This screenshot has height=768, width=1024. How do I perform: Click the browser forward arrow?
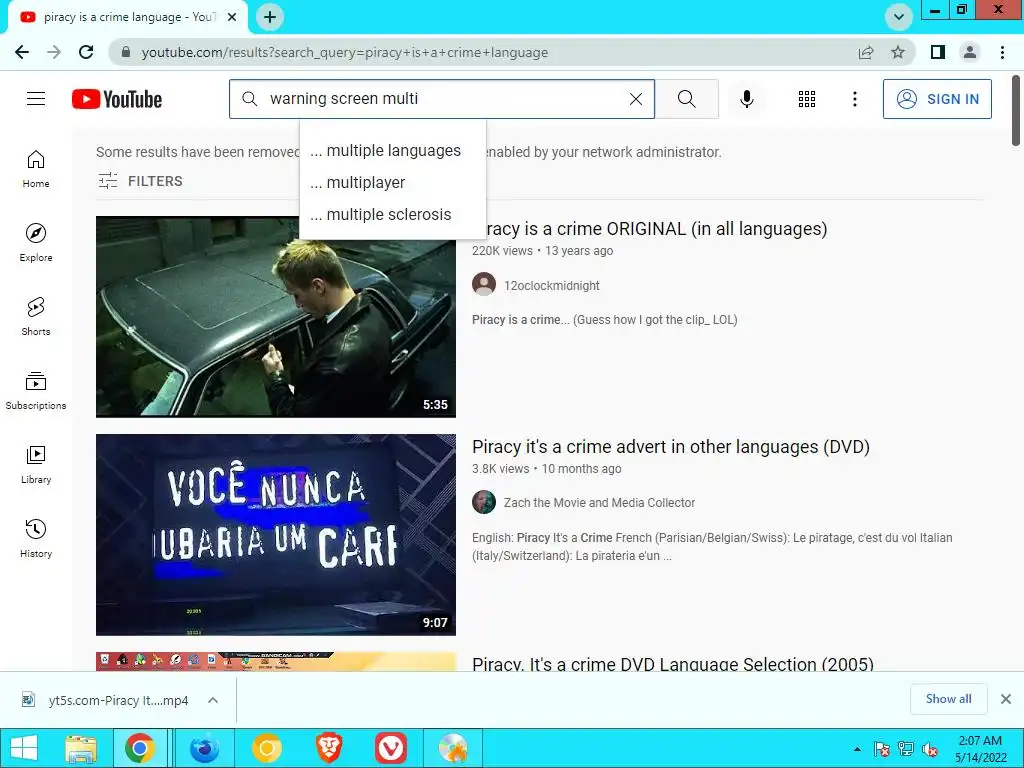tap(54, 52)
